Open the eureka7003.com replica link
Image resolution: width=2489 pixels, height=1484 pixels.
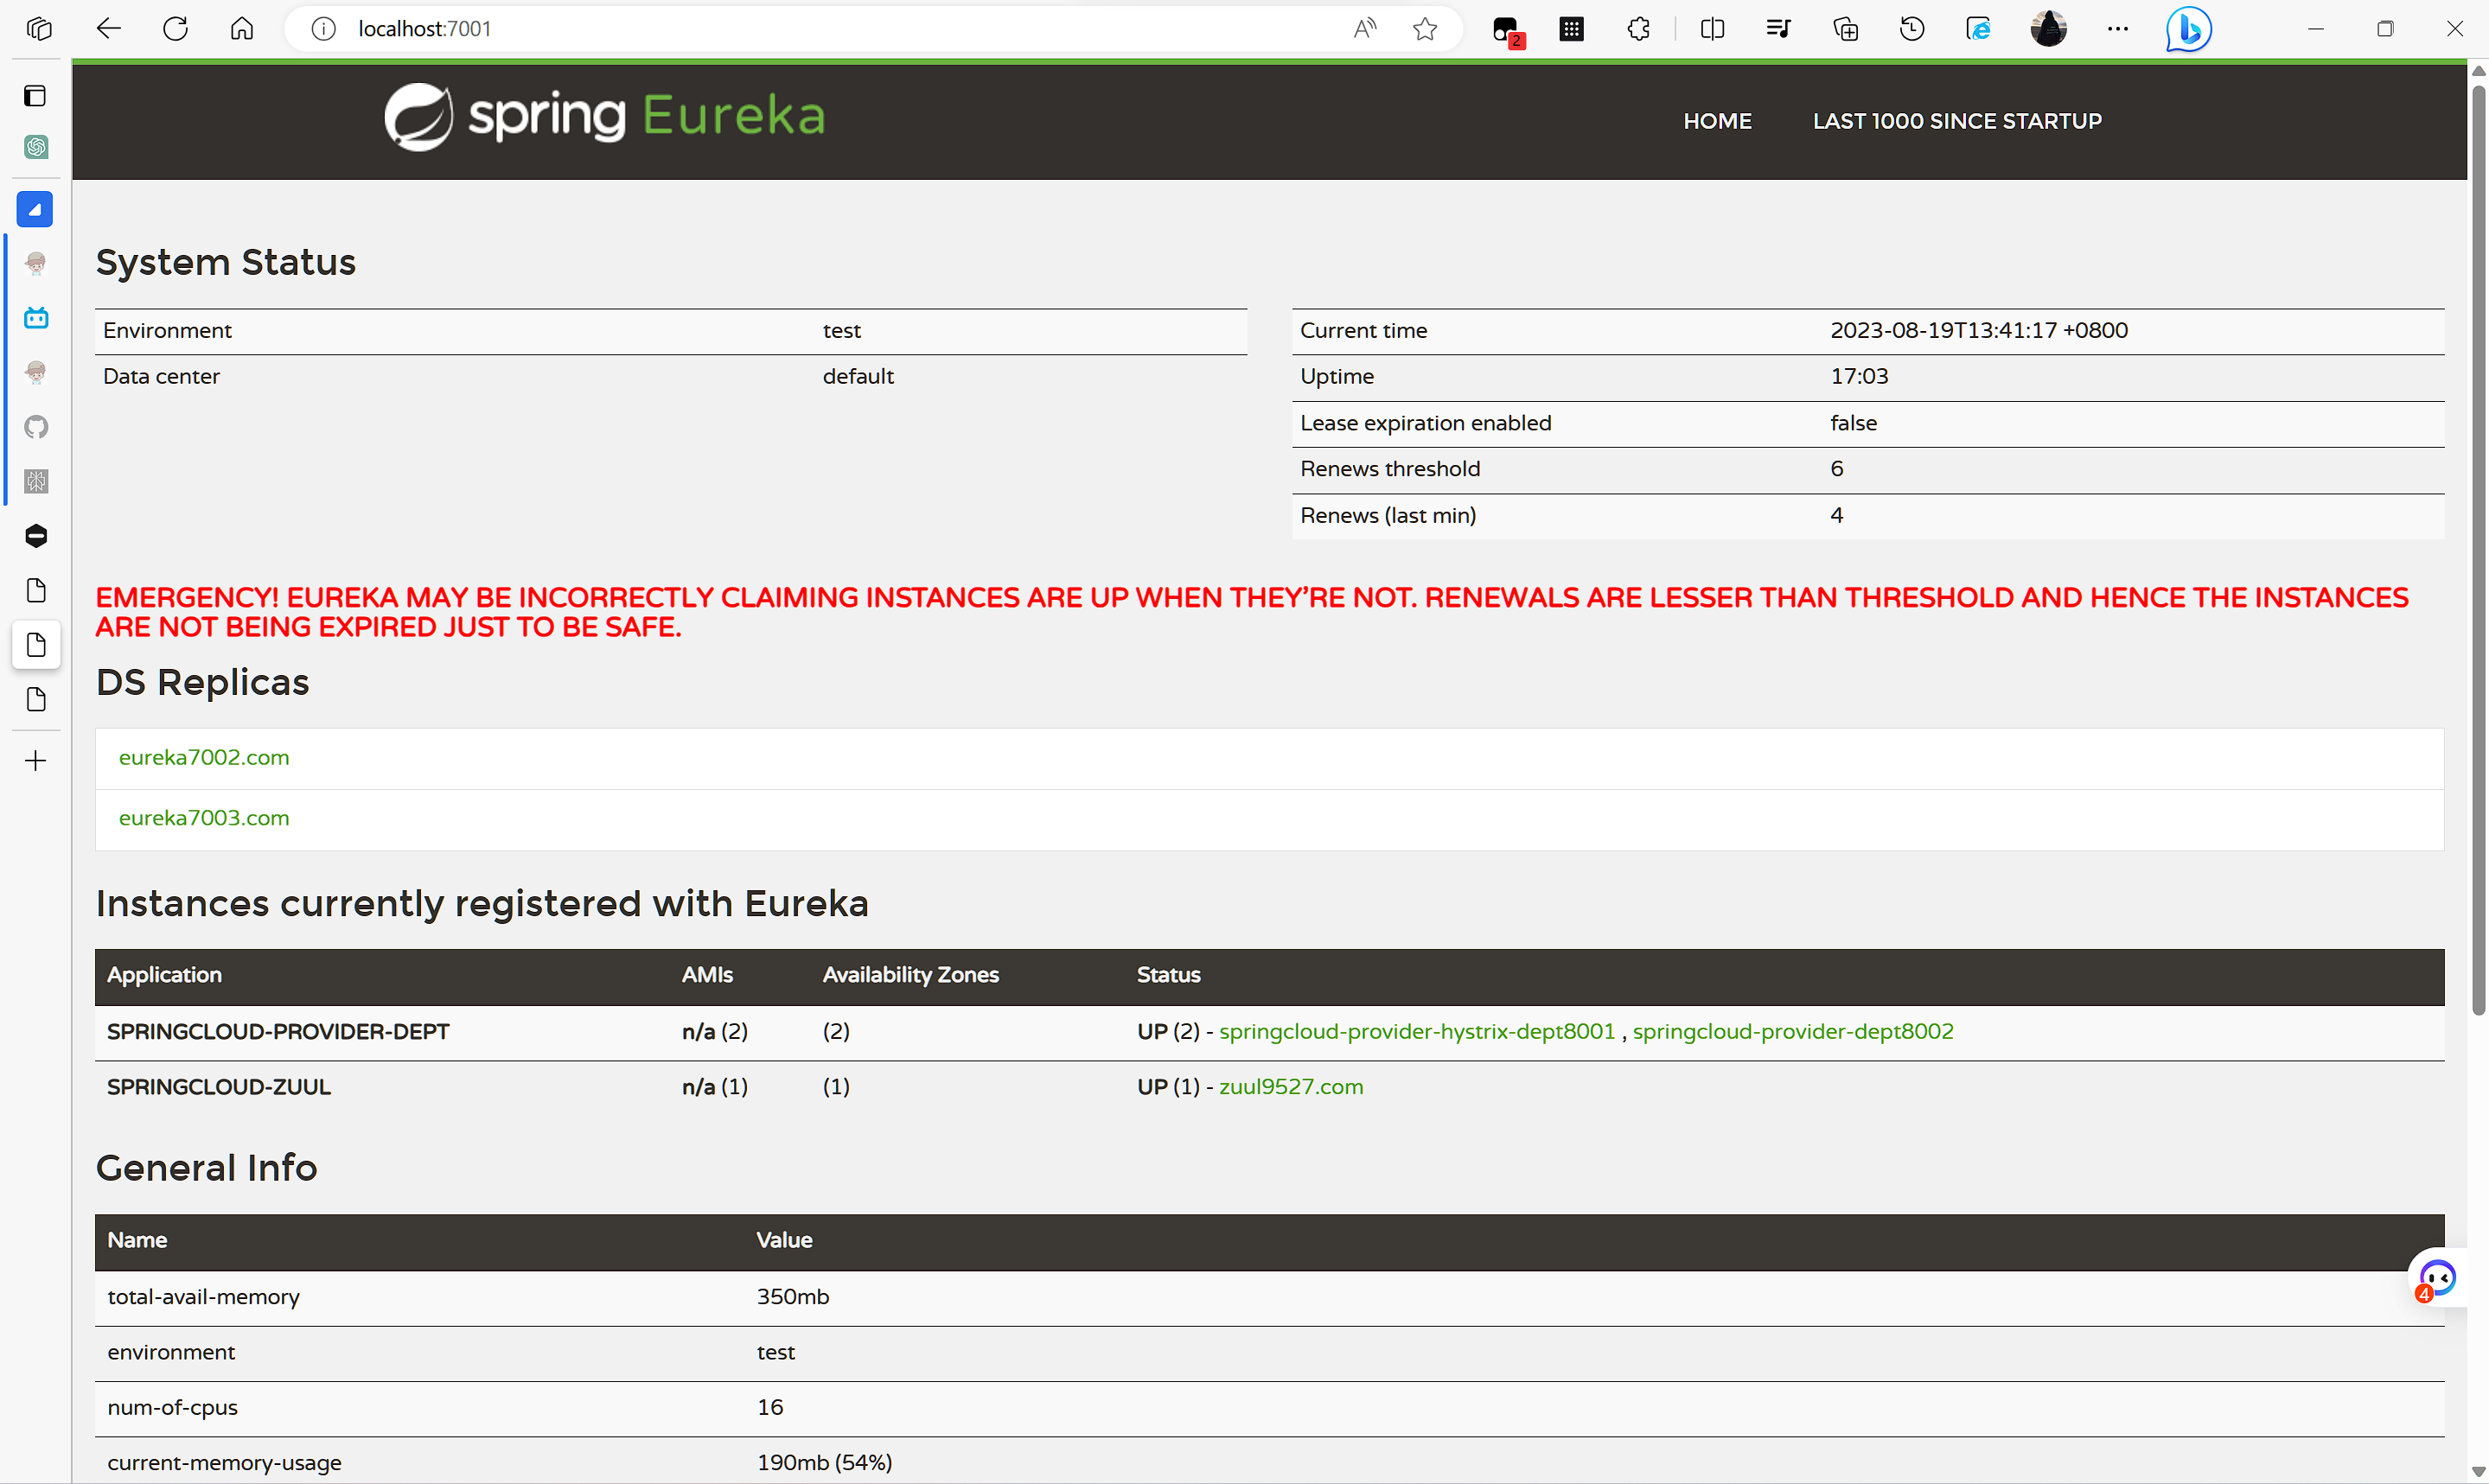tap(204, 818)
